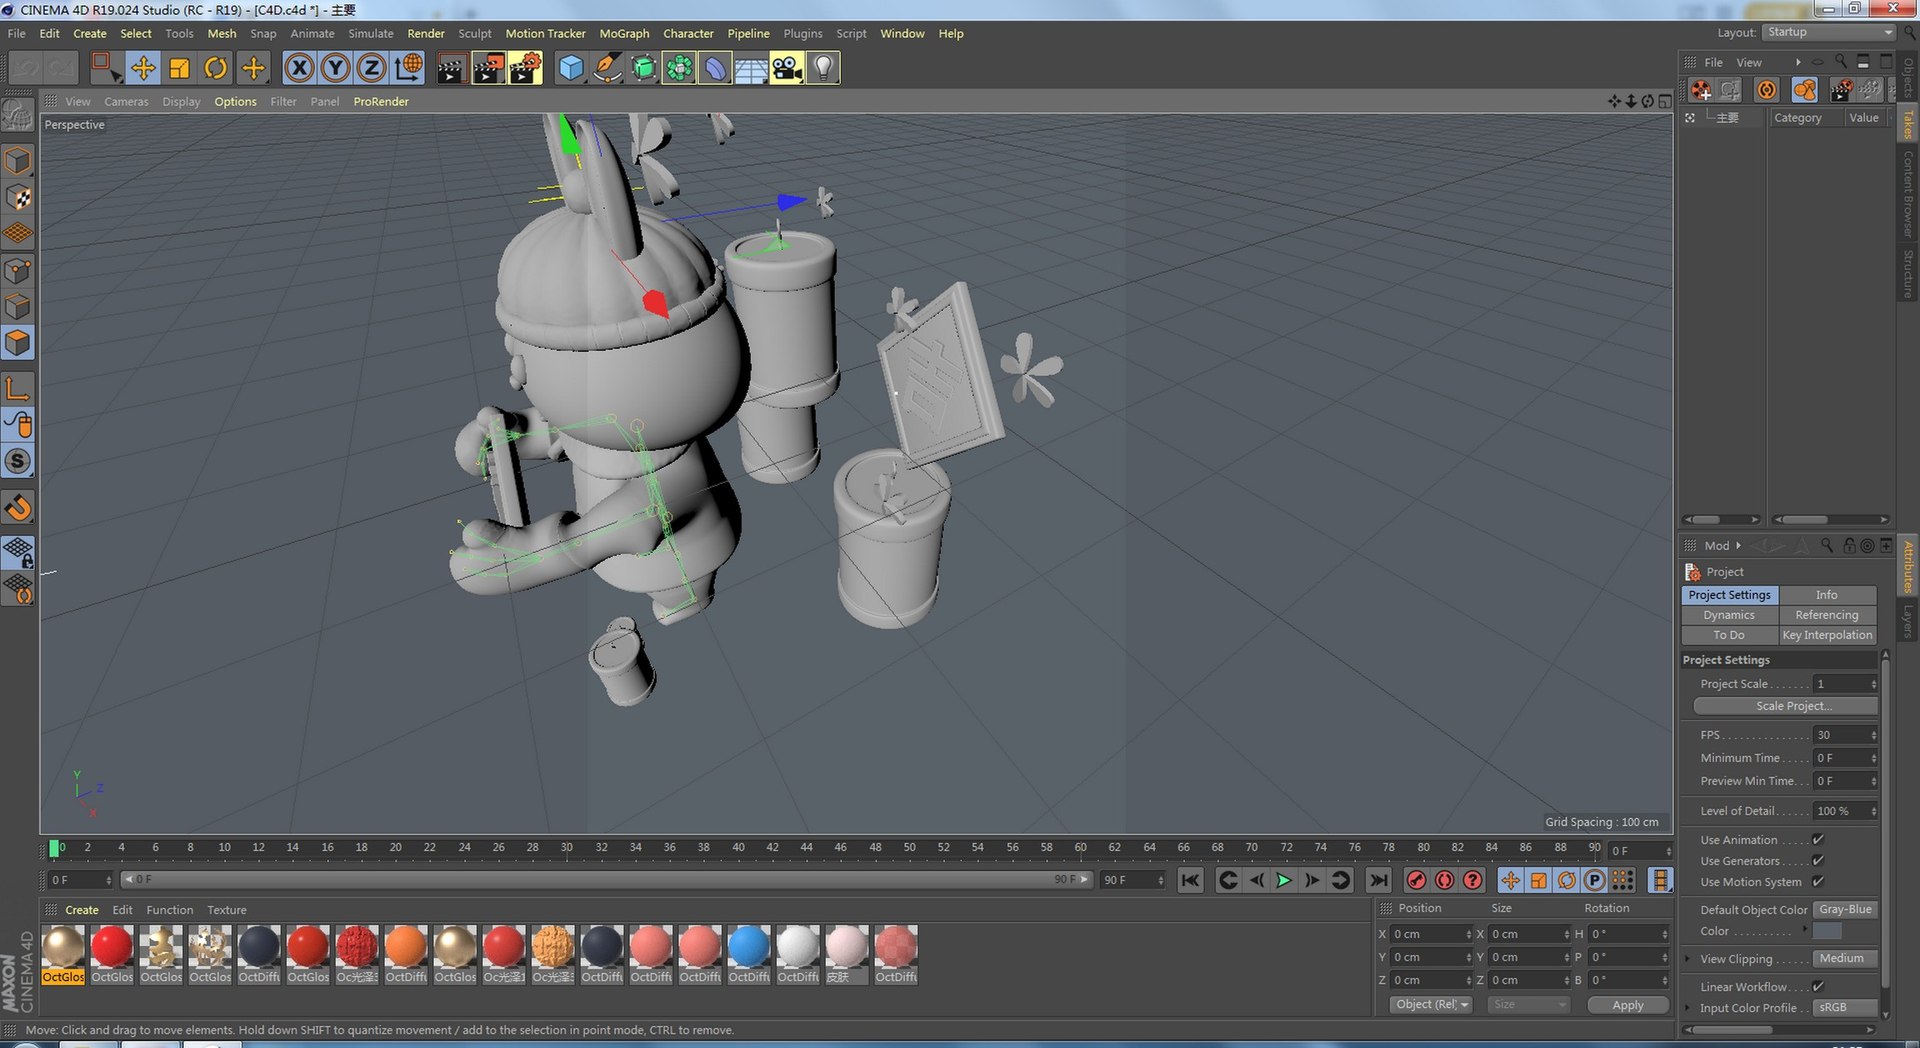Select the Rotate tool

pyautogui.click(x=216, y=68)
